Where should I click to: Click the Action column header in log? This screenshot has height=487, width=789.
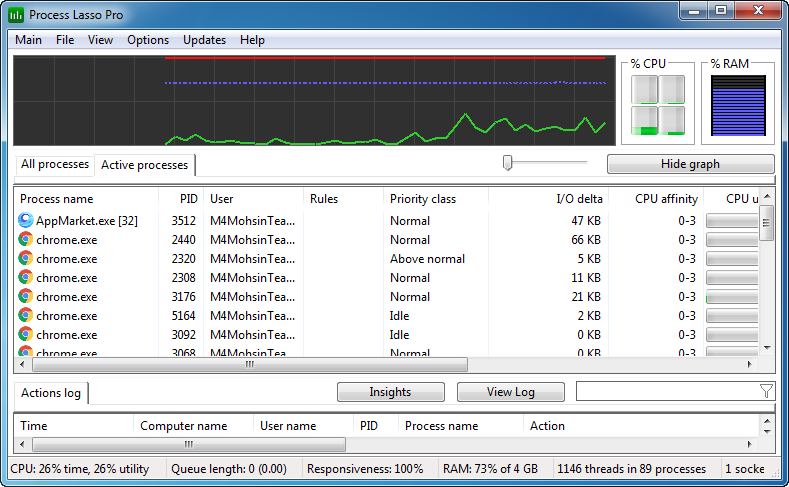tap(641, 426)
